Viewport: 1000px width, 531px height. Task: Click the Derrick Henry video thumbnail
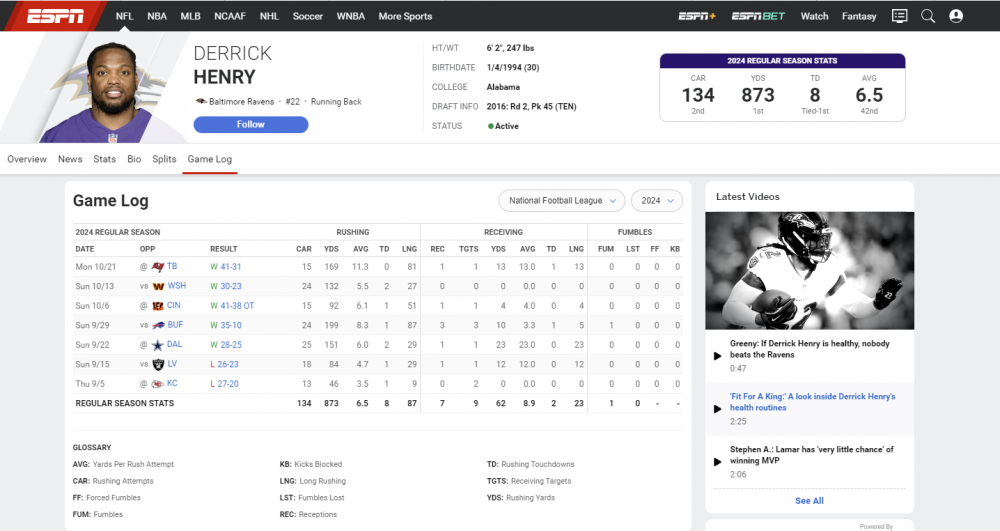coord(809,270)
